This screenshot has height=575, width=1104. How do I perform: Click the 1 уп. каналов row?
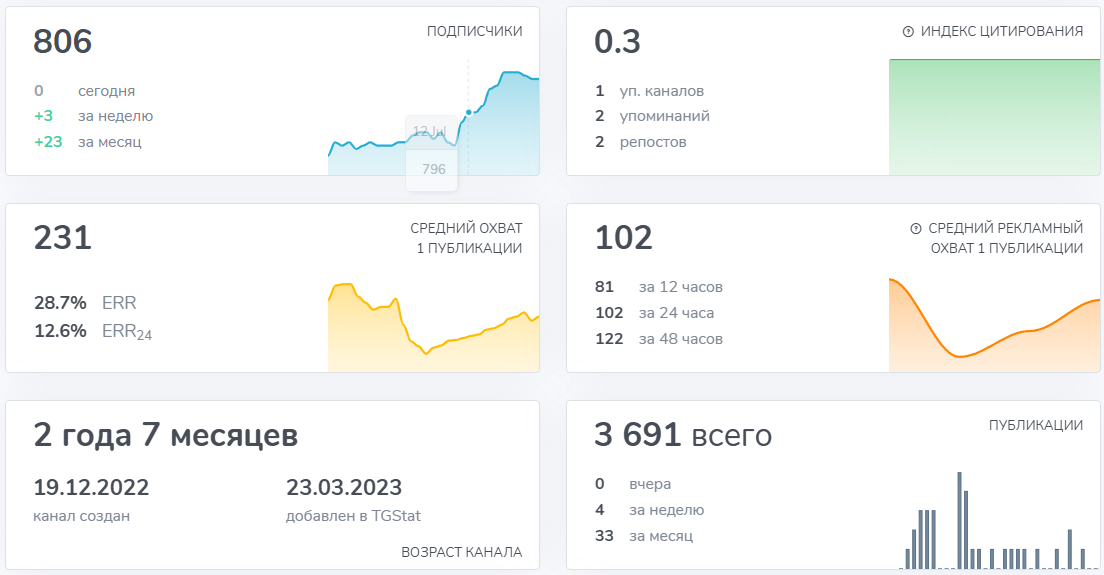tap(649, 91)
